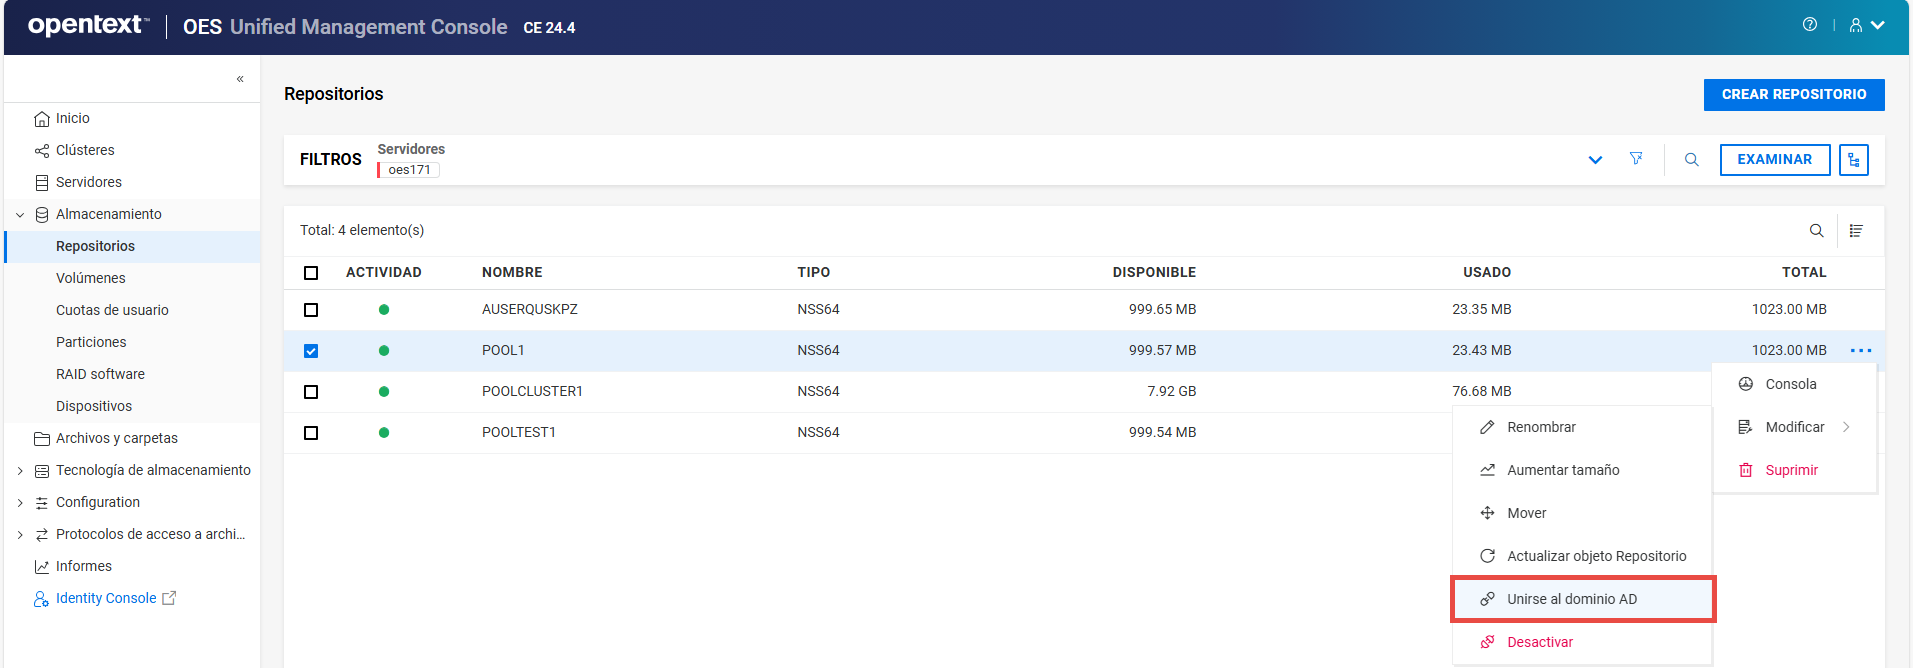Collapse the Almacenamiento tree section
This screenshot has height=668, width=1913.
[20, 215]
